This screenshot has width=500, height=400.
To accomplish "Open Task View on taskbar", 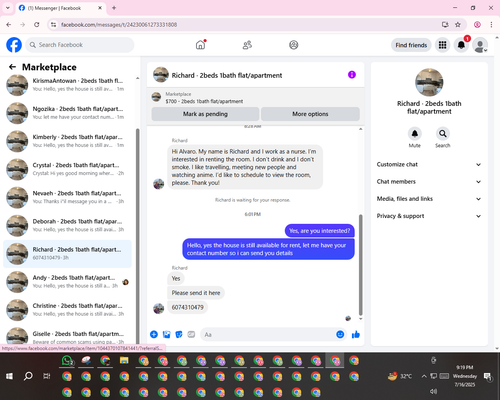I will (x=47, y=376).
